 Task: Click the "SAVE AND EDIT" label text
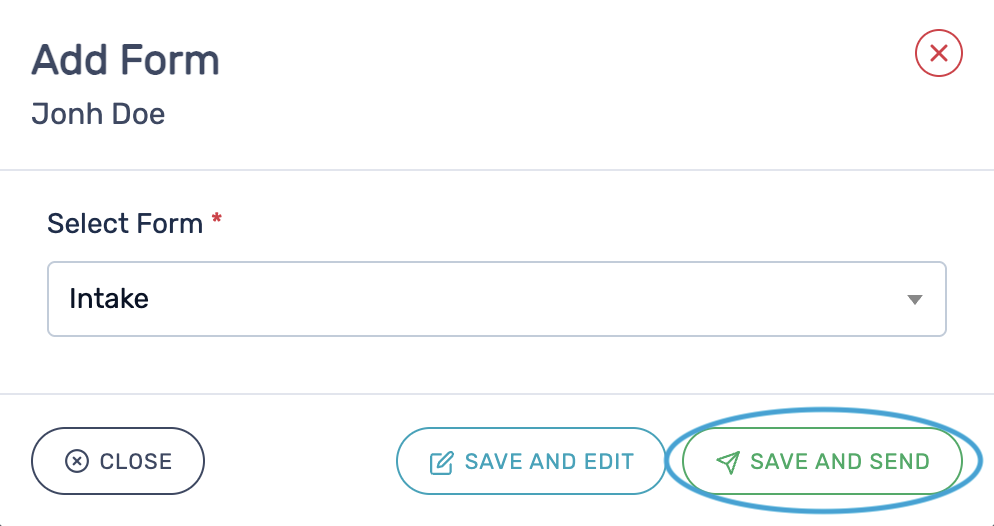(x=549, y=462)
